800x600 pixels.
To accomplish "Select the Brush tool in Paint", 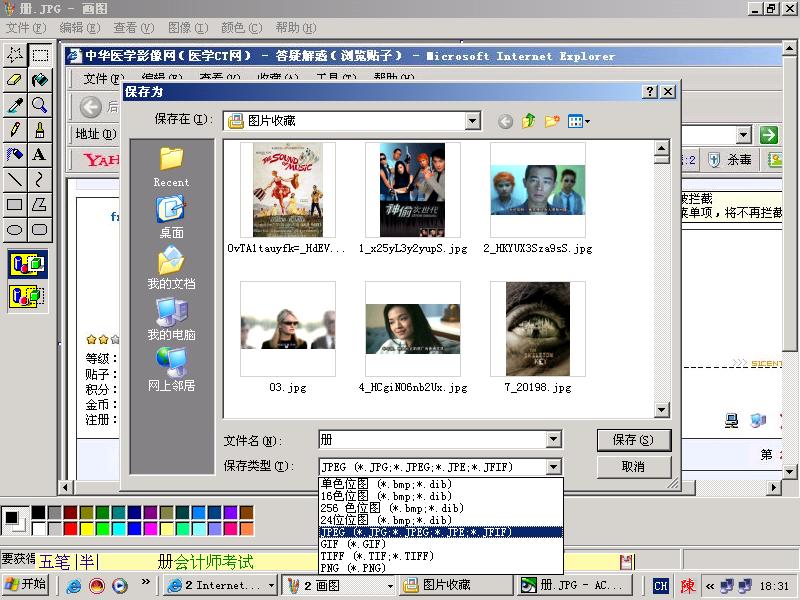I will click(x=40, y=130).
